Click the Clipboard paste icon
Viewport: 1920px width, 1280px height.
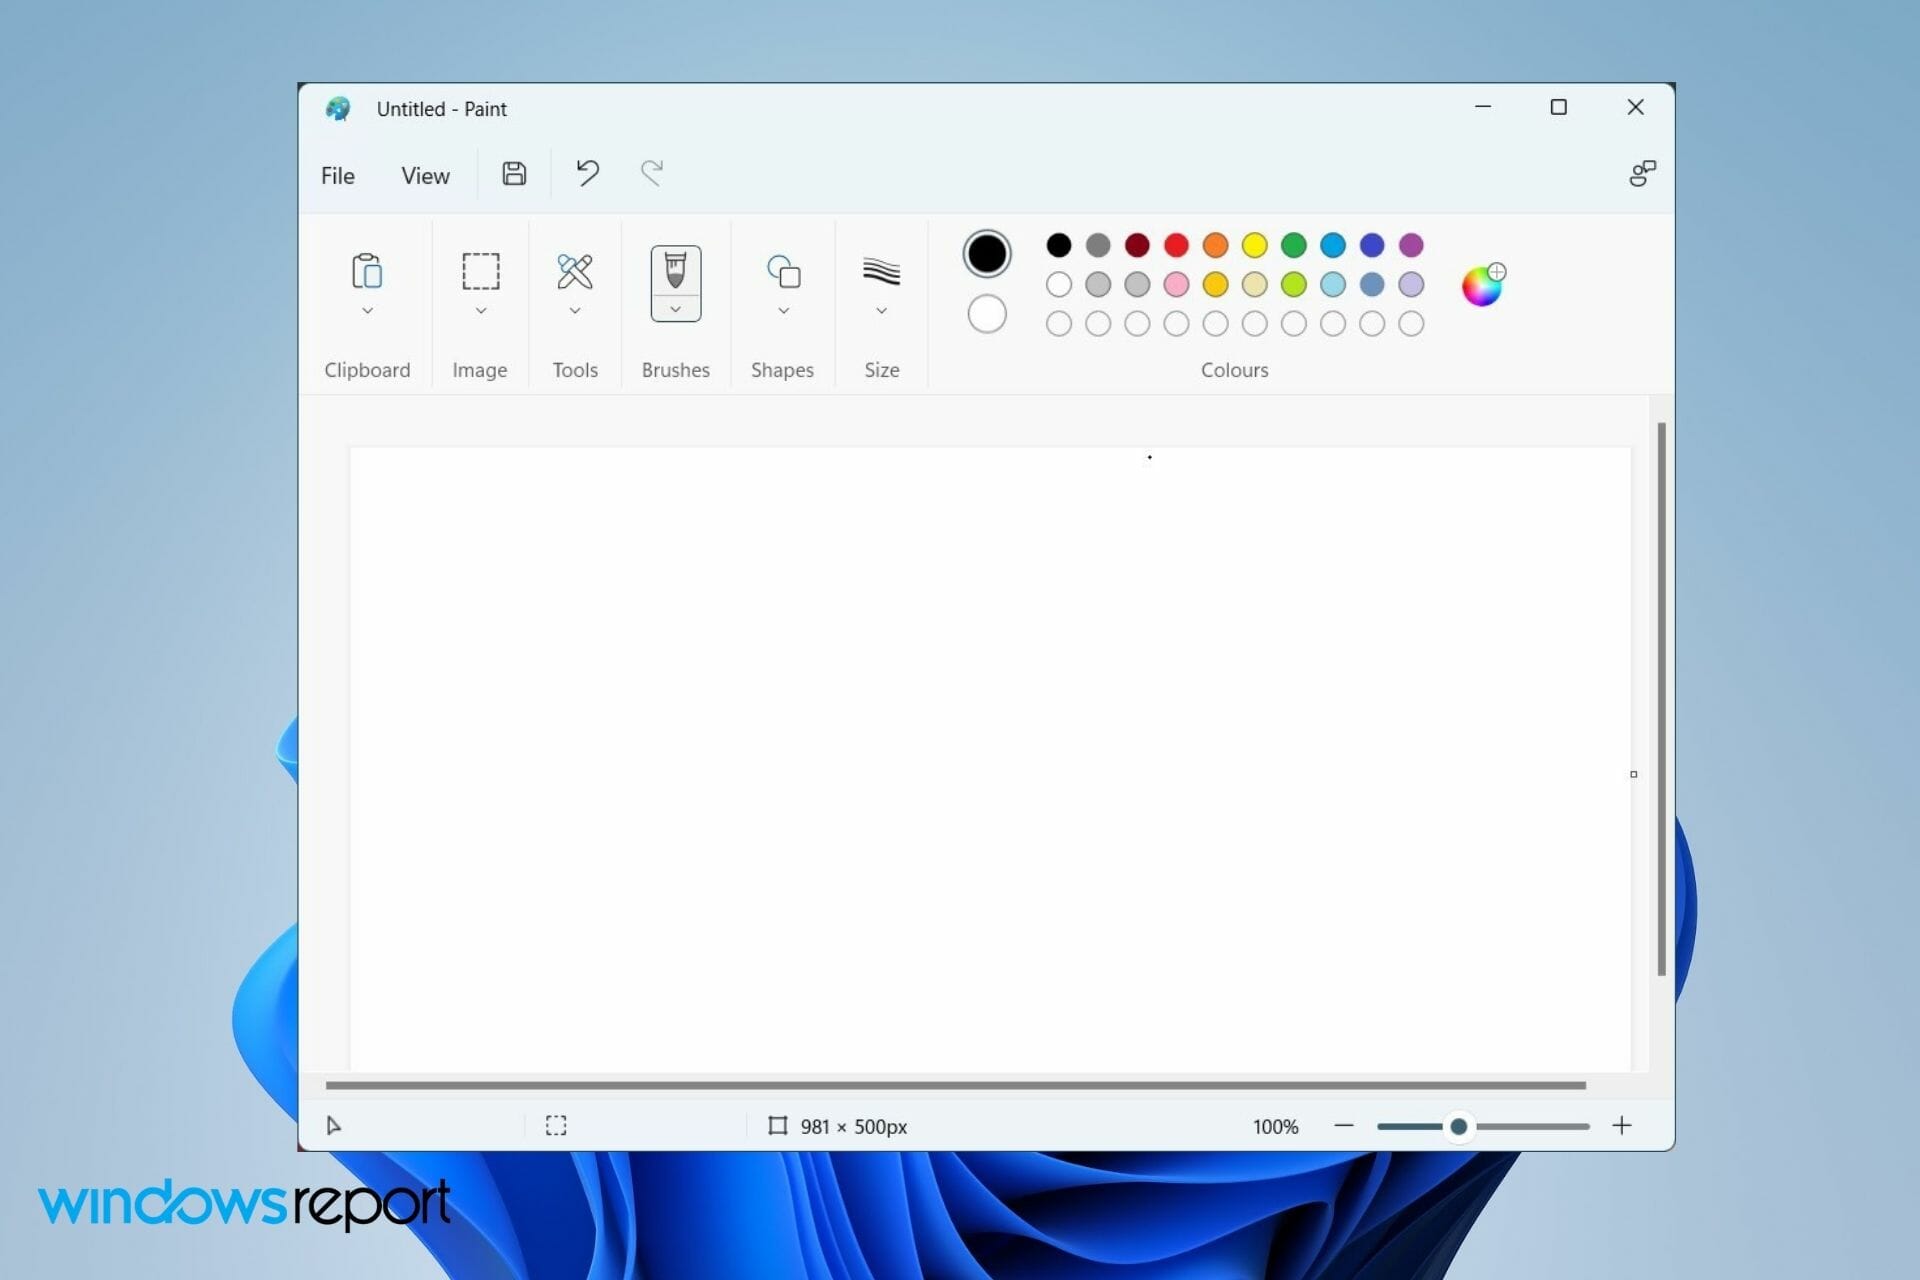click(x=367, y=271)
